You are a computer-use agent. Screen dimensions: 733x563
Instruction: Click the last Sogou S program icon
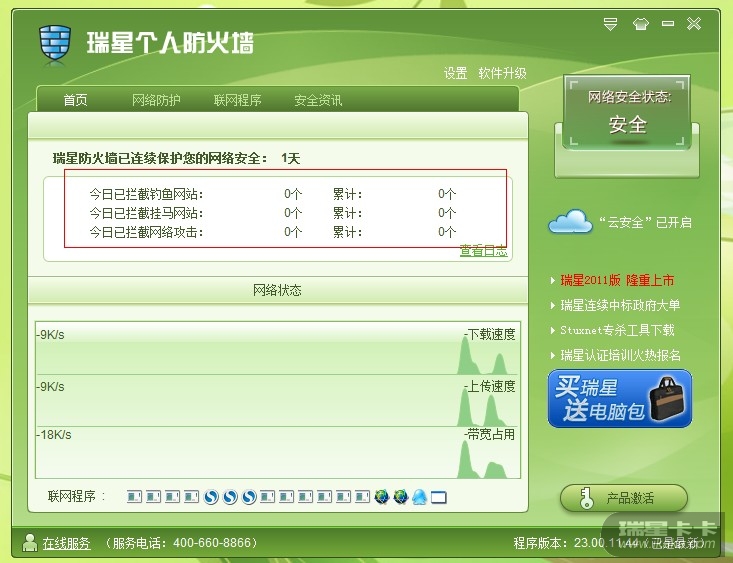tap(249, 497)
